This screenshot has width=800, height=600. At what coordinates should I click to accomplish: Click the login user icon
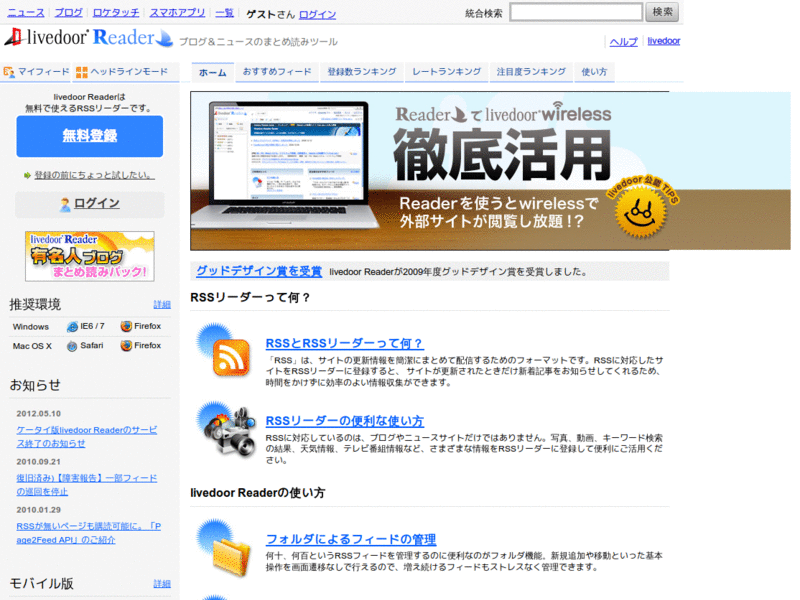click(x=65, y=205)
